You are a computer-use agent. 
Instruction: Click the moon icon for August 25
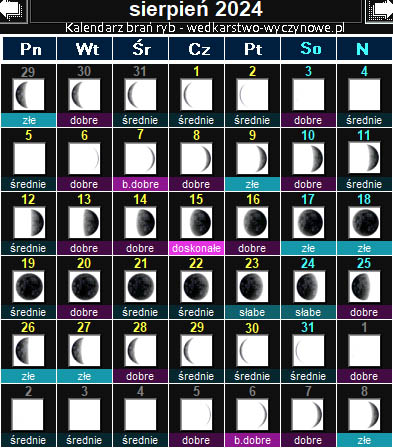click(x=364, y=287)
